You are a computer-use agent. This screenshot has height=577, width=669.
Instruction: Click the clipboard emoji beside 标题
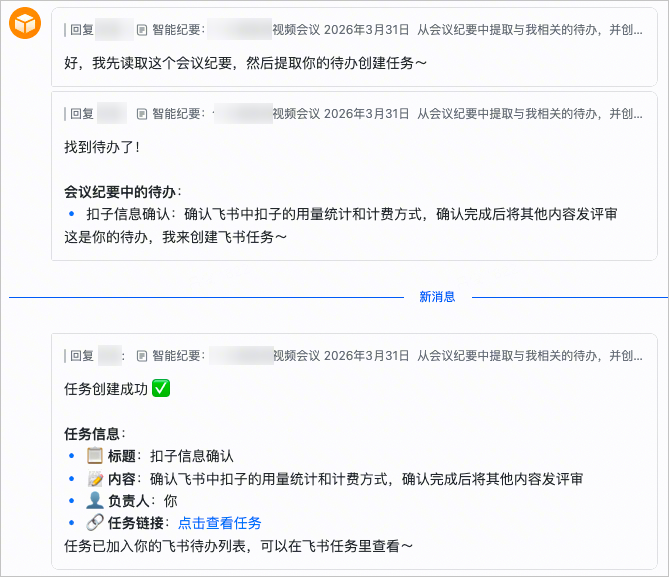[95, 456]
